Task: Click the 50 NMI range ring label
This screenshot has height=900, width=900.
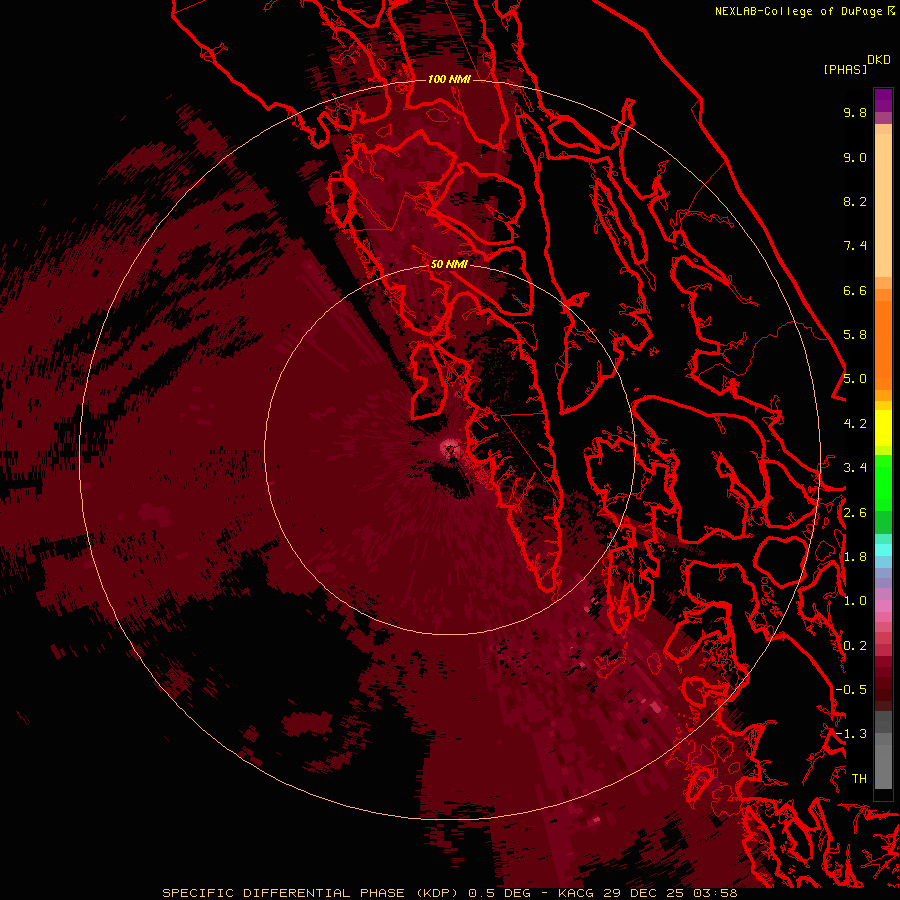Action: (x=449, y=264)
